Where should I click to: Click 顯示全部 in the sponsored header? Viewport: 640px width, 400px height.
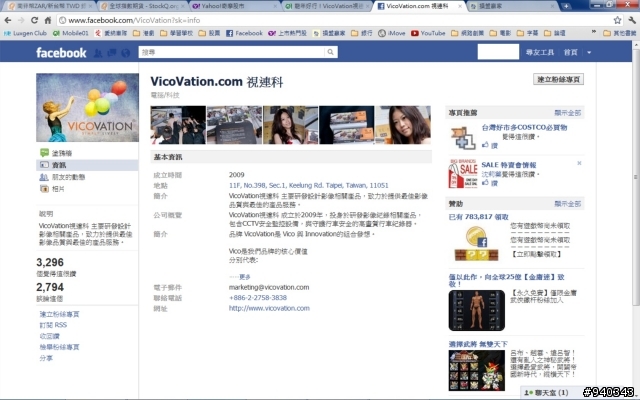click(x=567, y=204)
